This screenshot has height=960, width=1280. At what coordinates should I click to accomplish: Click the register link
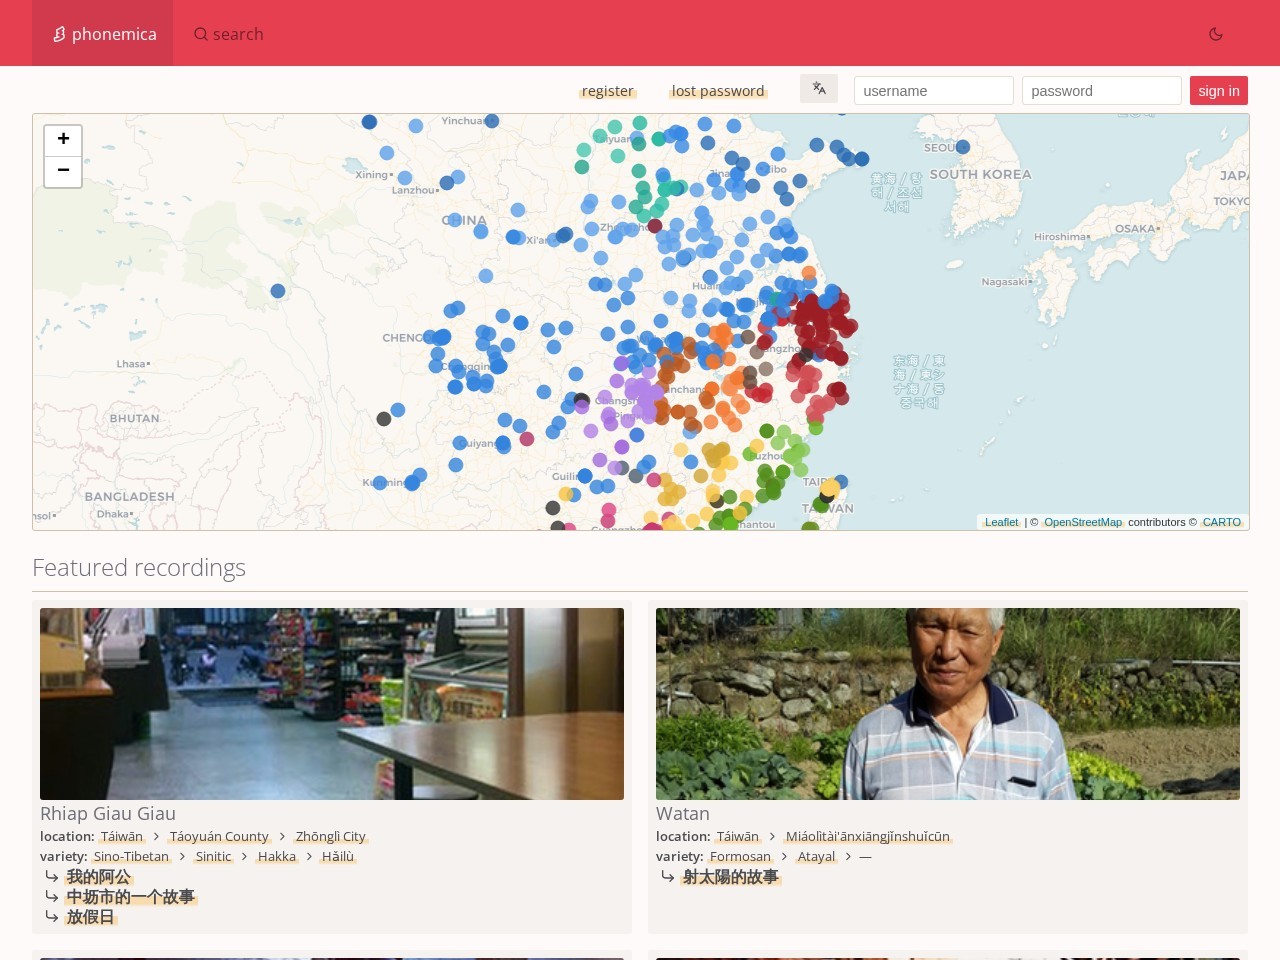(608, 91)
